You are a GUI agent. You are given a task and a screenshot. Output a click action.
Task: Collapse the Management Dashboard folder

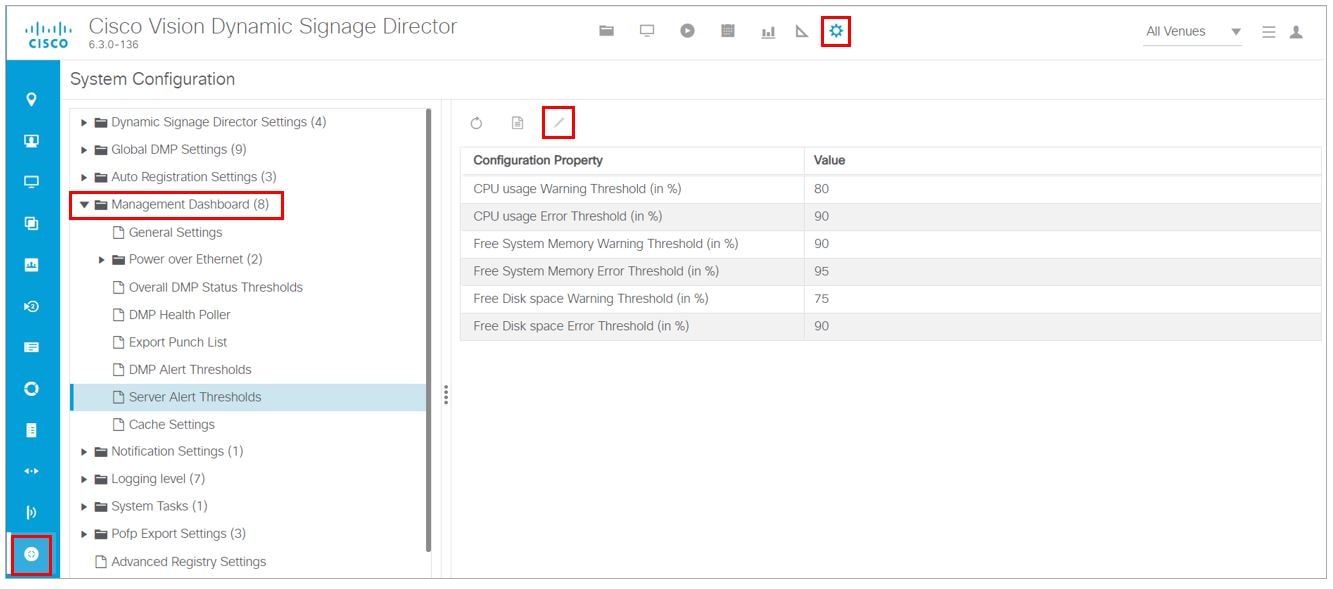85,205
